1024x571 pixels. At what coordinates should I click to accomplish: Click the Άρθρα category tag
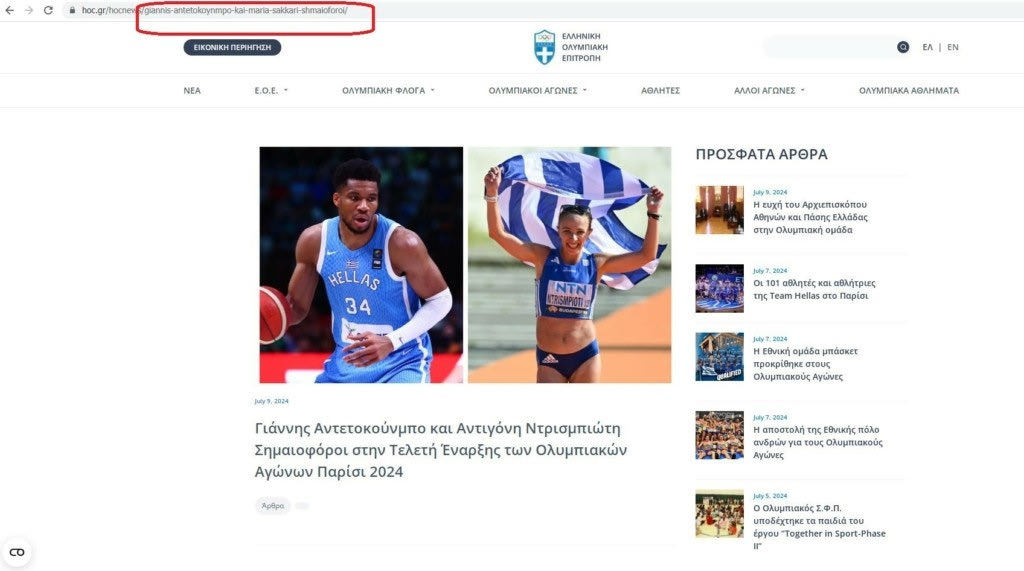pyautogui.click(x=272, y=506)
